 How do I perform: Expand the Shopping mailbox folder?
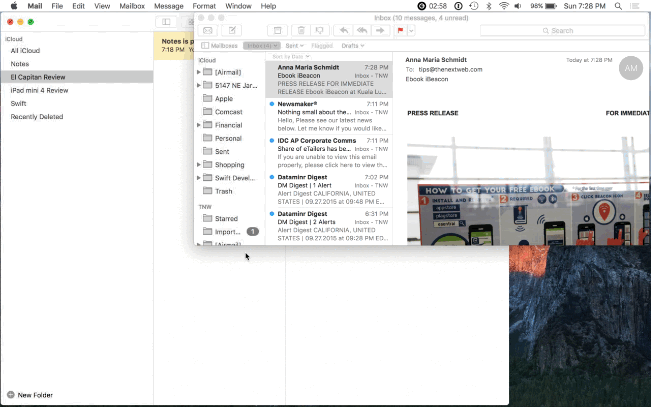[199, 164]
